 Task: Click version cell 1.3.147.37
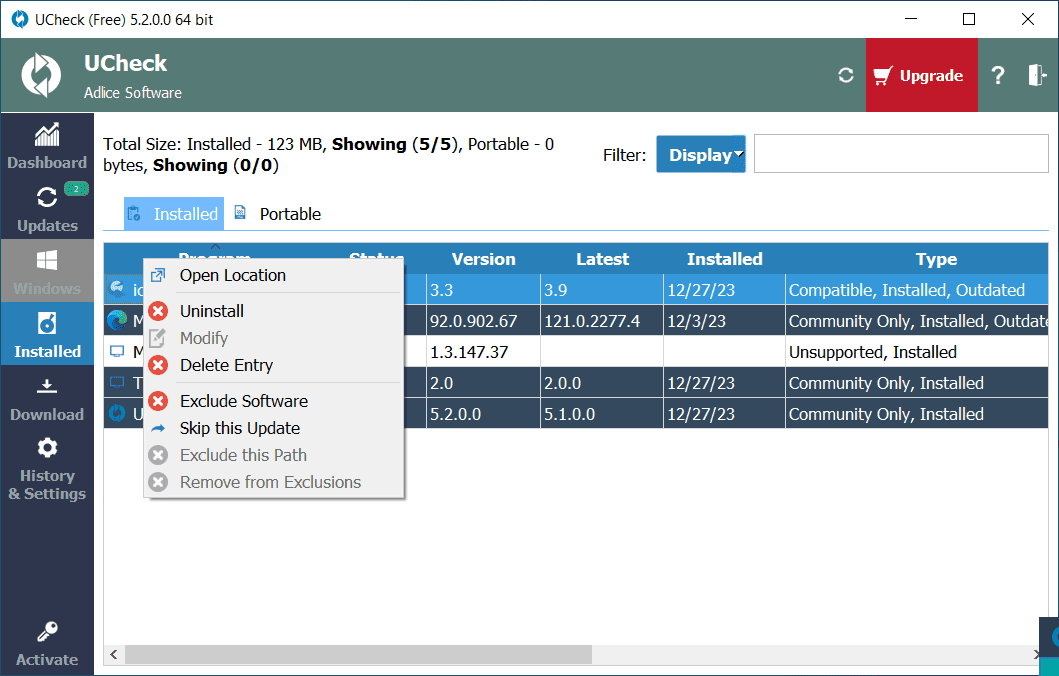483,352
